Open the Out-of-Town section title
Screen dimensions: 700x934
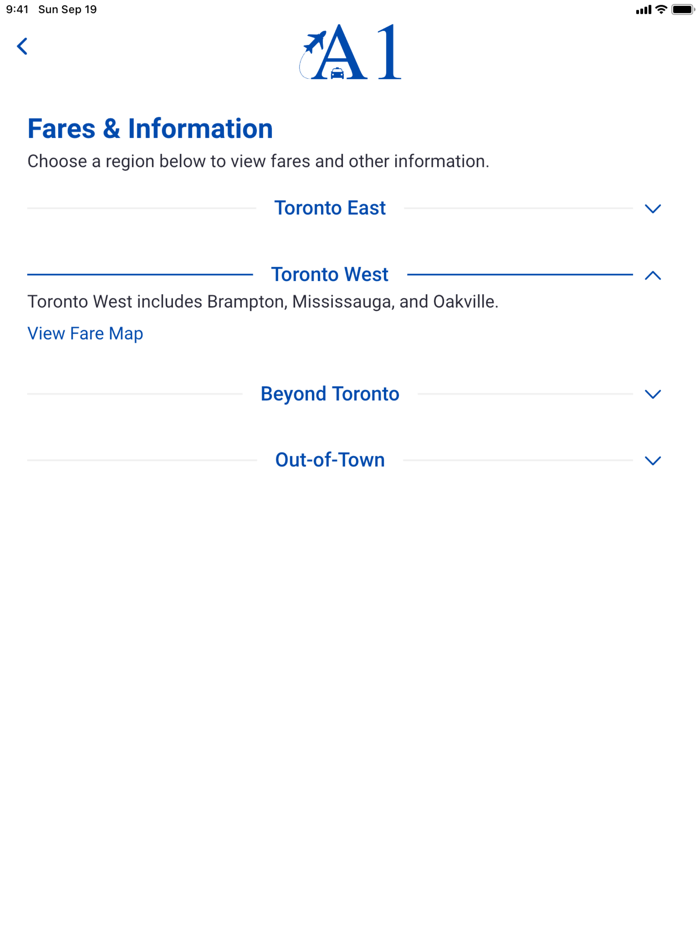[x=330, y=460]
